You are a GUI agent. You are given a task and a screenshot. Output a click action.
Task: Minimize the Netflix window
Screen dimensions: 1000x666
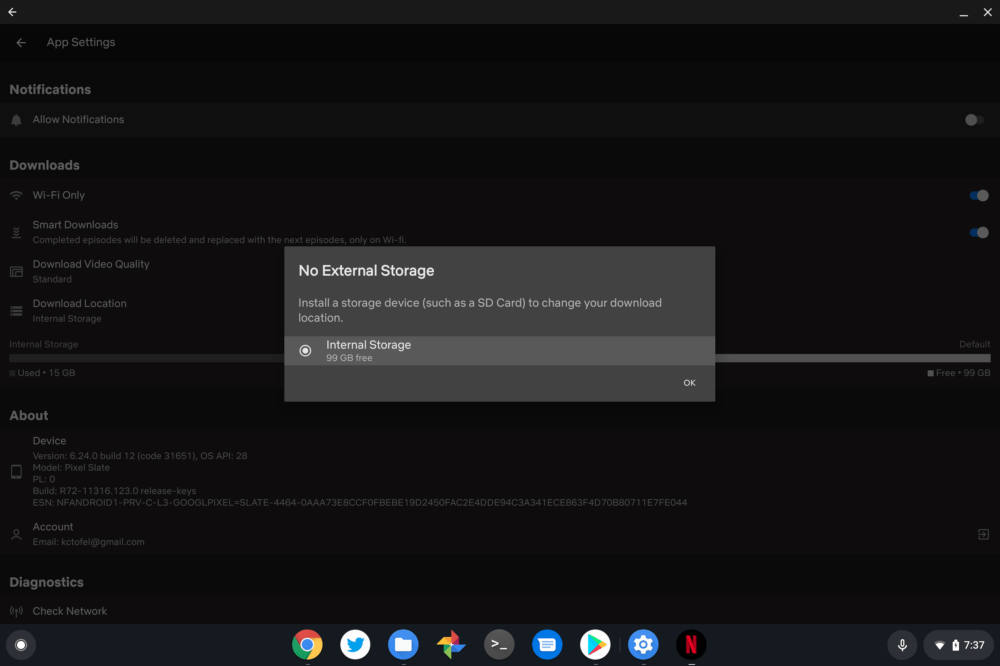point(964,12)
